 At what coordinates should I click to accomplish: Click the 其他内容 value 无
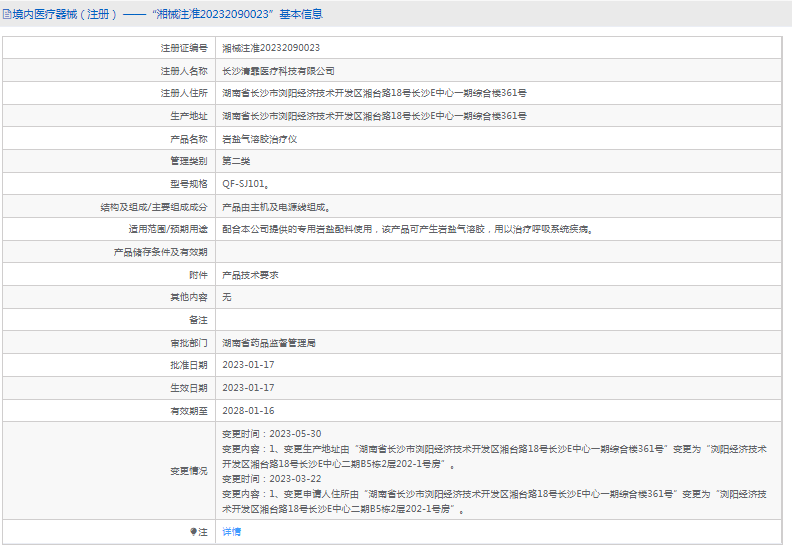point(227,297)
